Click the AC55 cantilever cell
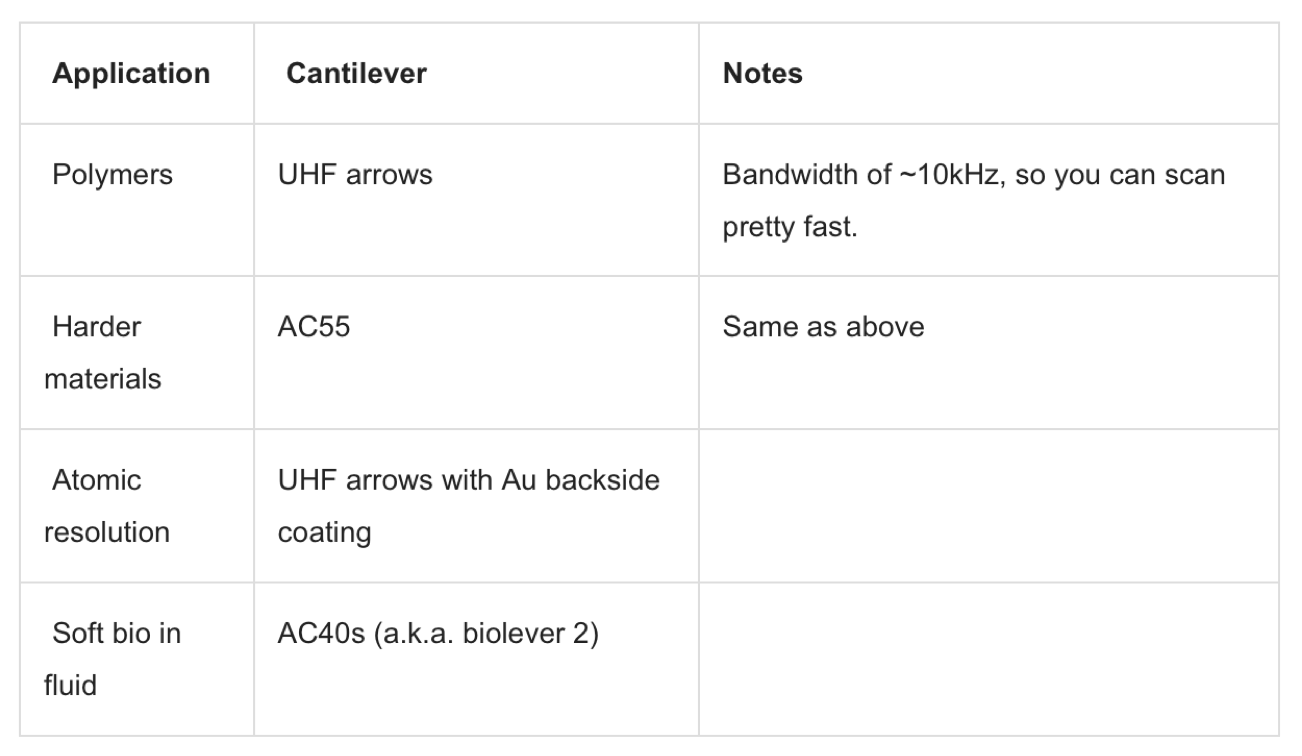Image resolution: width=1302 pixels, height=756 pixels. pyautogui.click(x=476, y=353)
